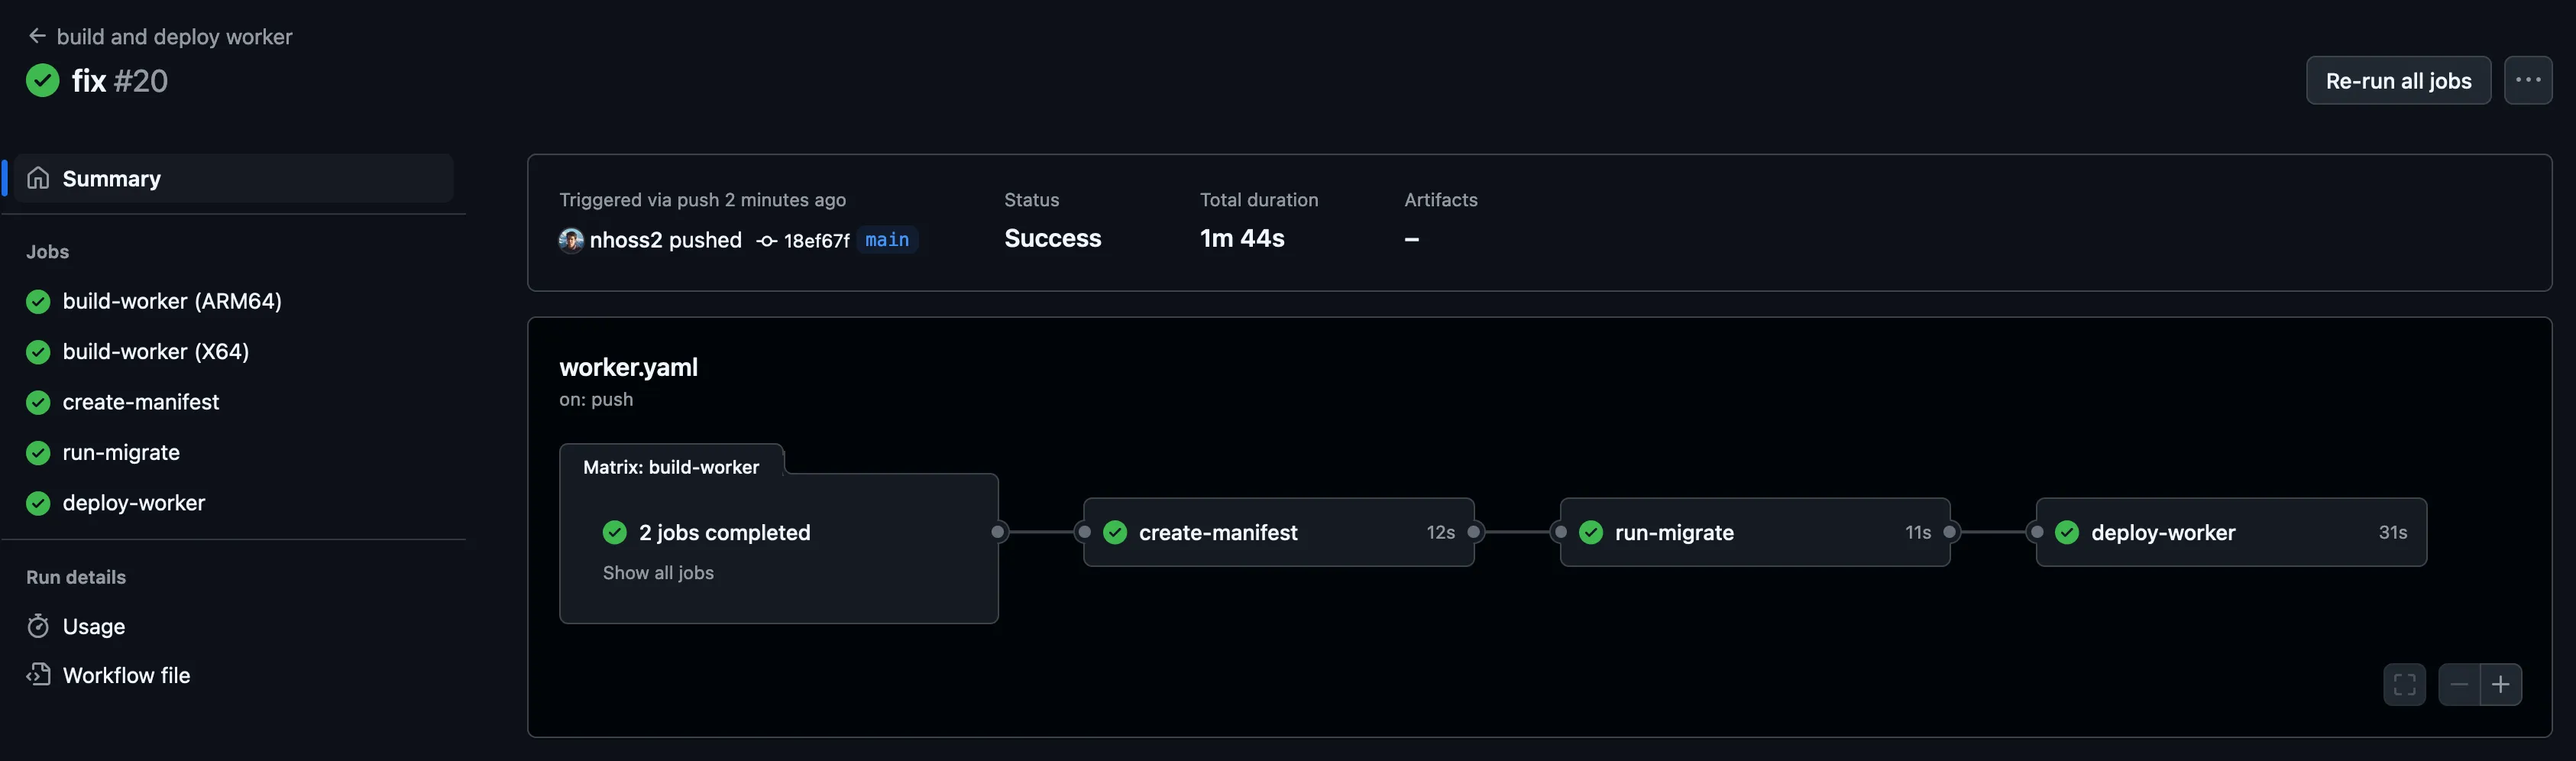The height and width of the screenshot is (761, 2576).
Task: Expand Show all jobs in matrix
Action: [658, 573]
